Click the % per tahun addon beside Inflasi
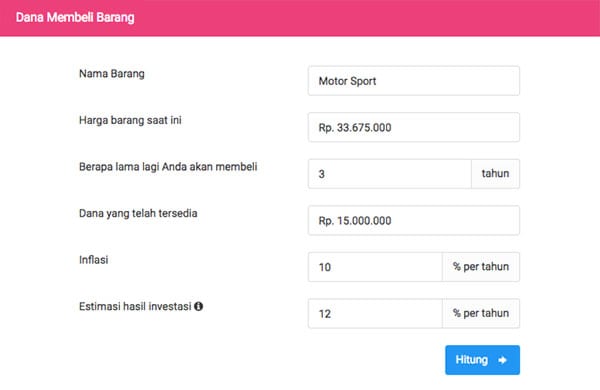This screenshot has width=600, height=390. pyautogui.click(x=481, y=267)
